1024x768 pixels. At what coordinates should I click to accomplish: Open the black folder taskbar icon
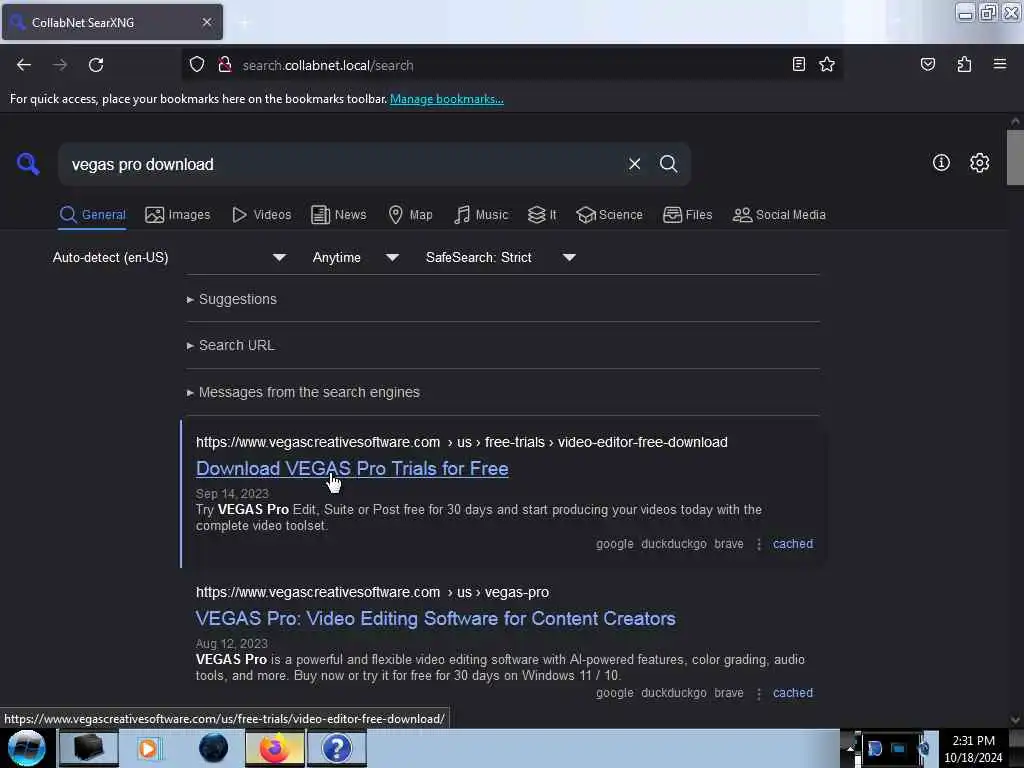[x=89, y=748]
